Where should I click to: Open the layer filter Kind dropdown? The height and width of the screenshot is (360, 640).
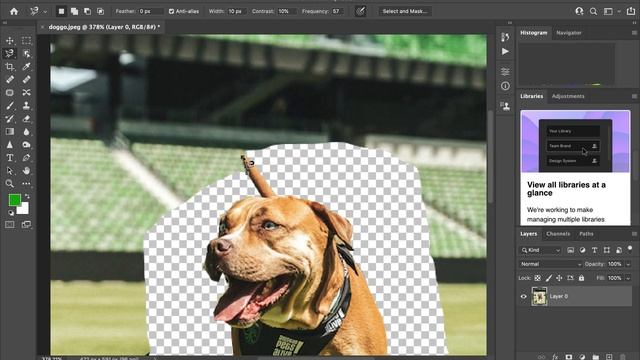click(541, 250)
